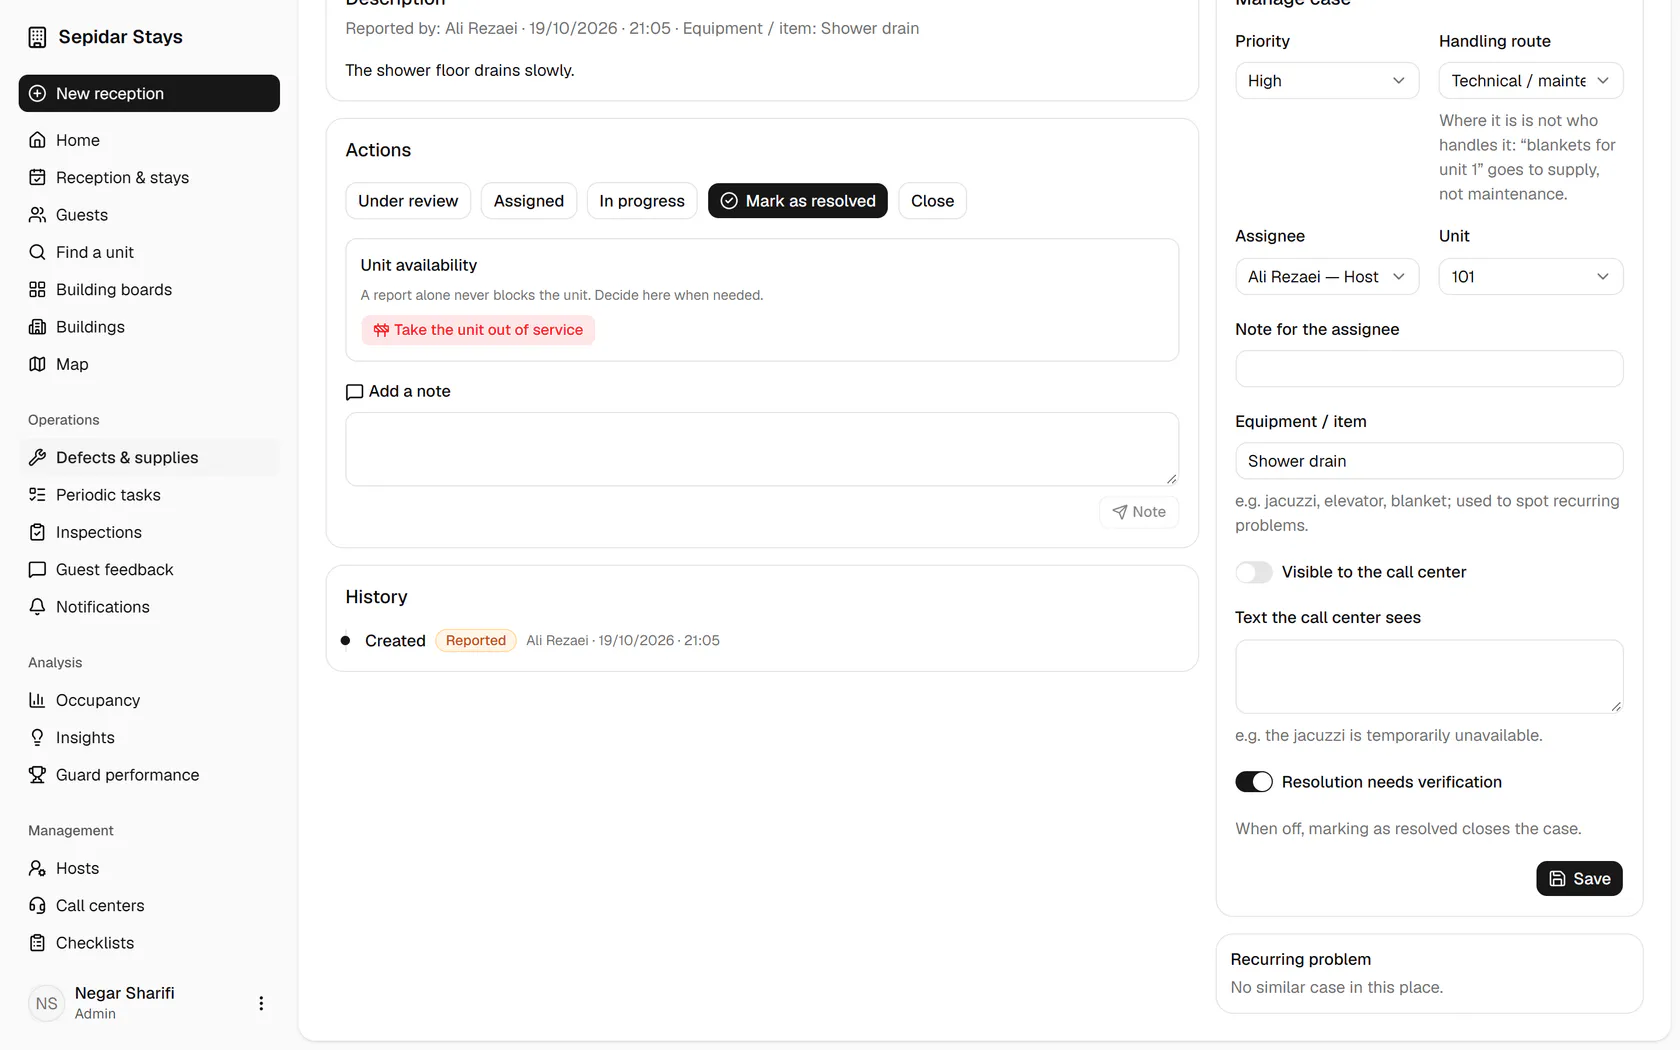The width and height of the screenshot is (1680, 1050).
Task: Open the Guests page
Action: click(149, 215)
